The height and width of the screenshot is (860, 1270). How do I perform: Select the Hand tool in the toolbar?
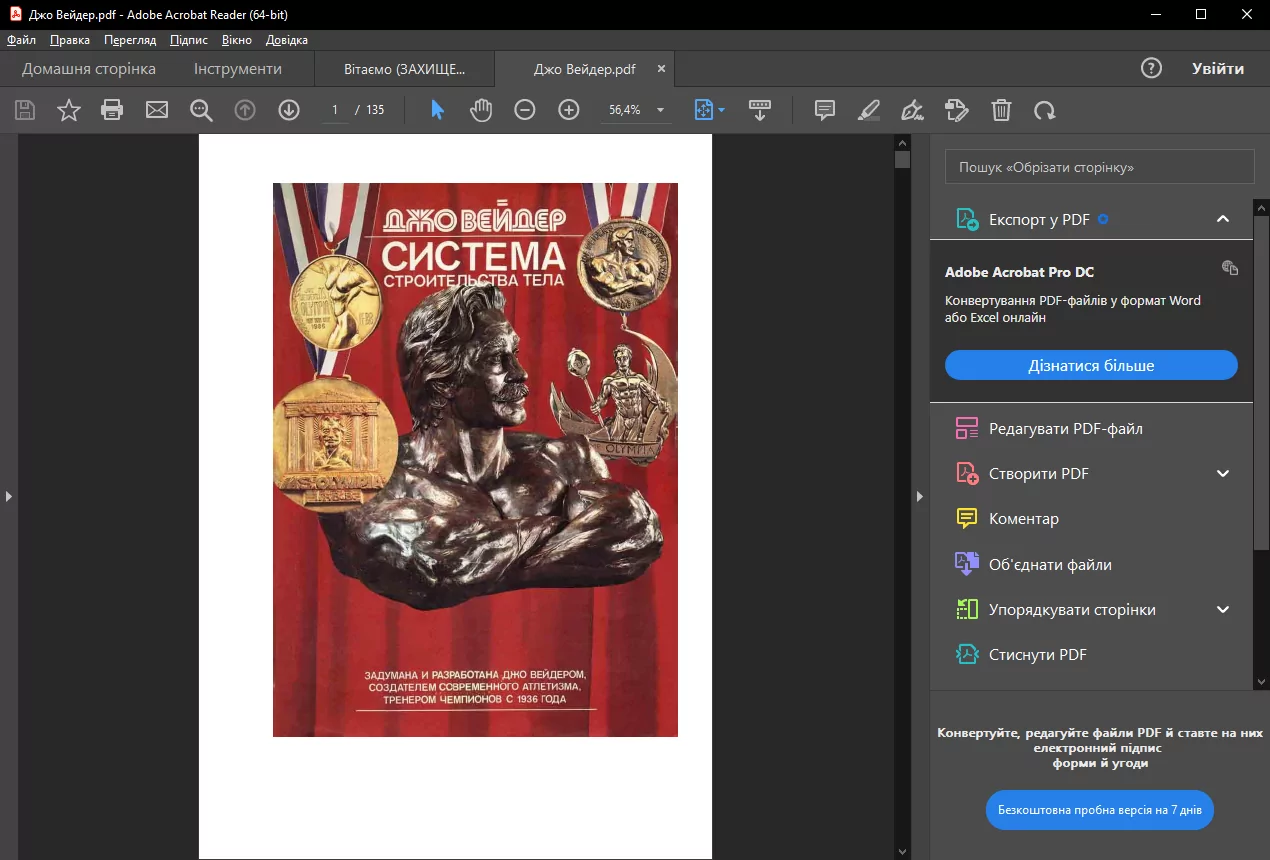[481, 110]
